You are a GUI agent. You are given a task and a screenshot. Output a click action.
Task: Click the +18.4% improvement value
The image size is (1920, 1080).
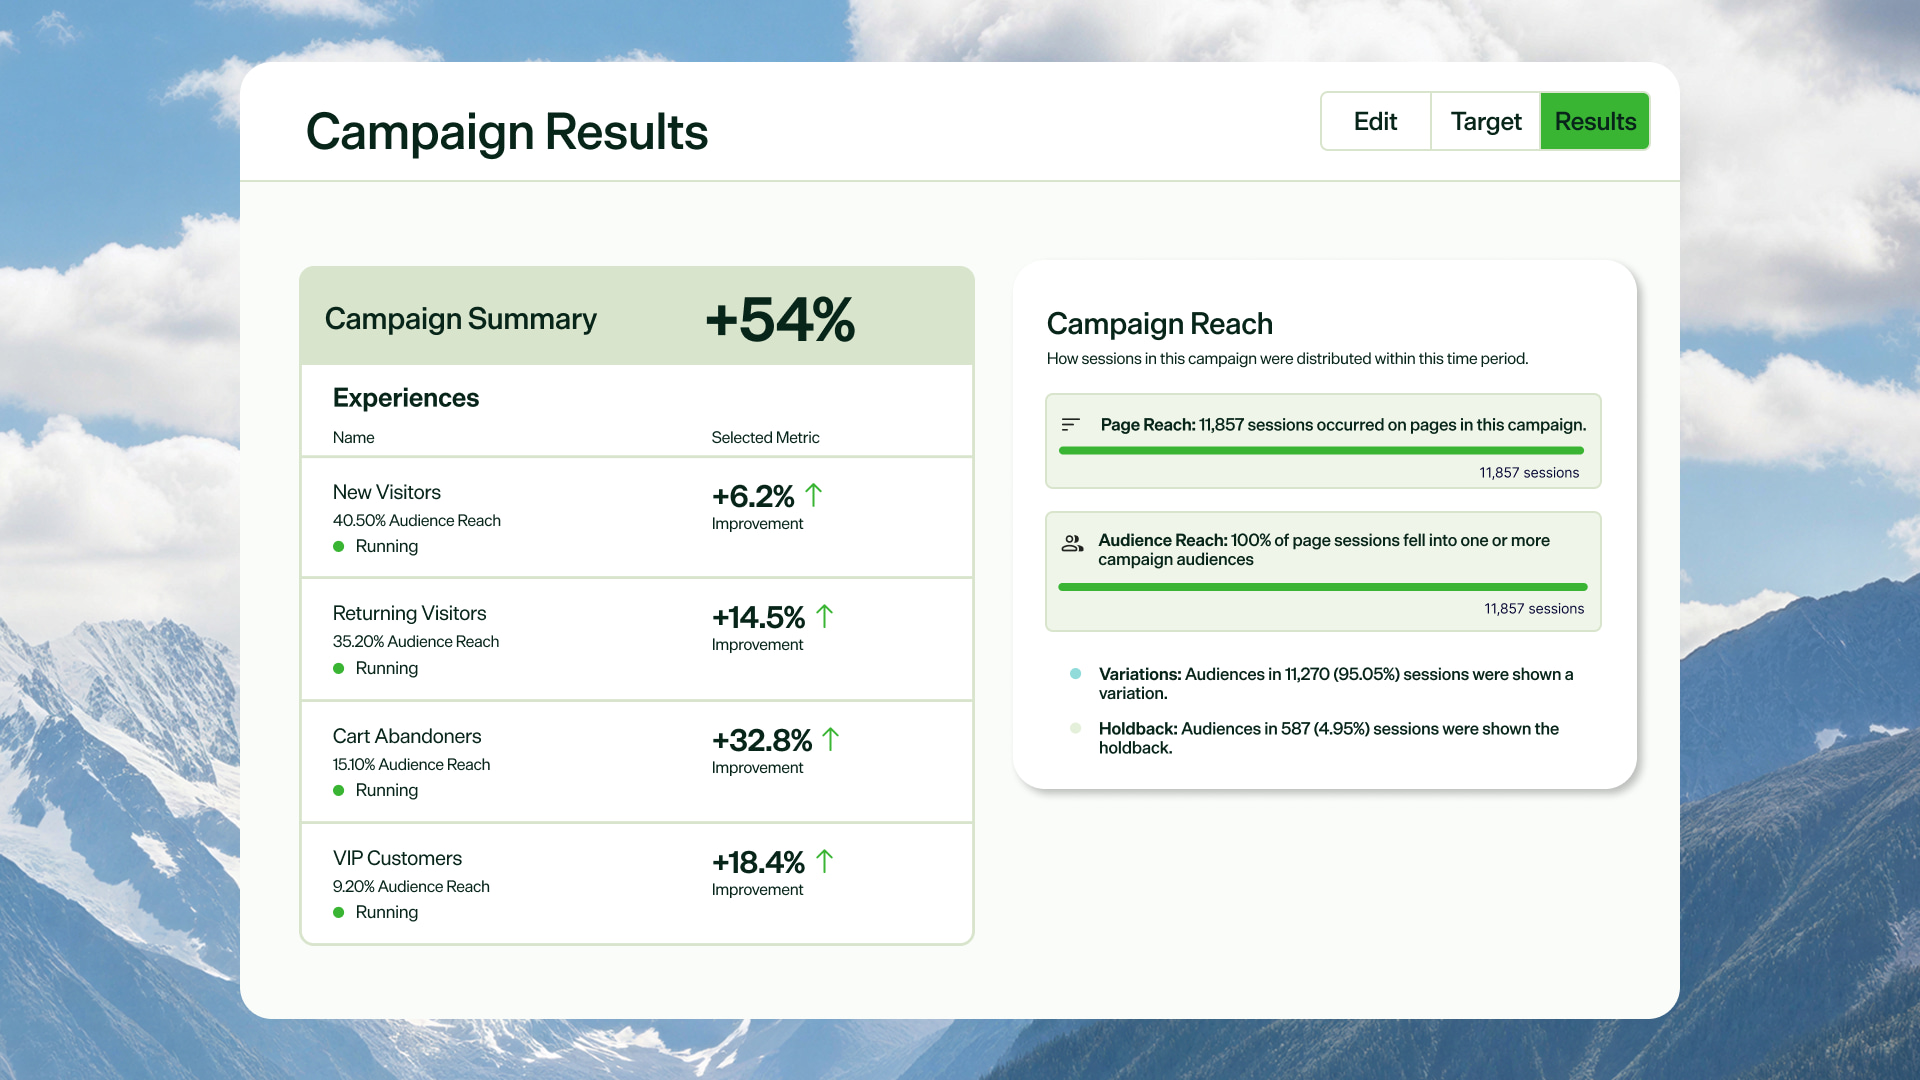click(x=758, y=862)
